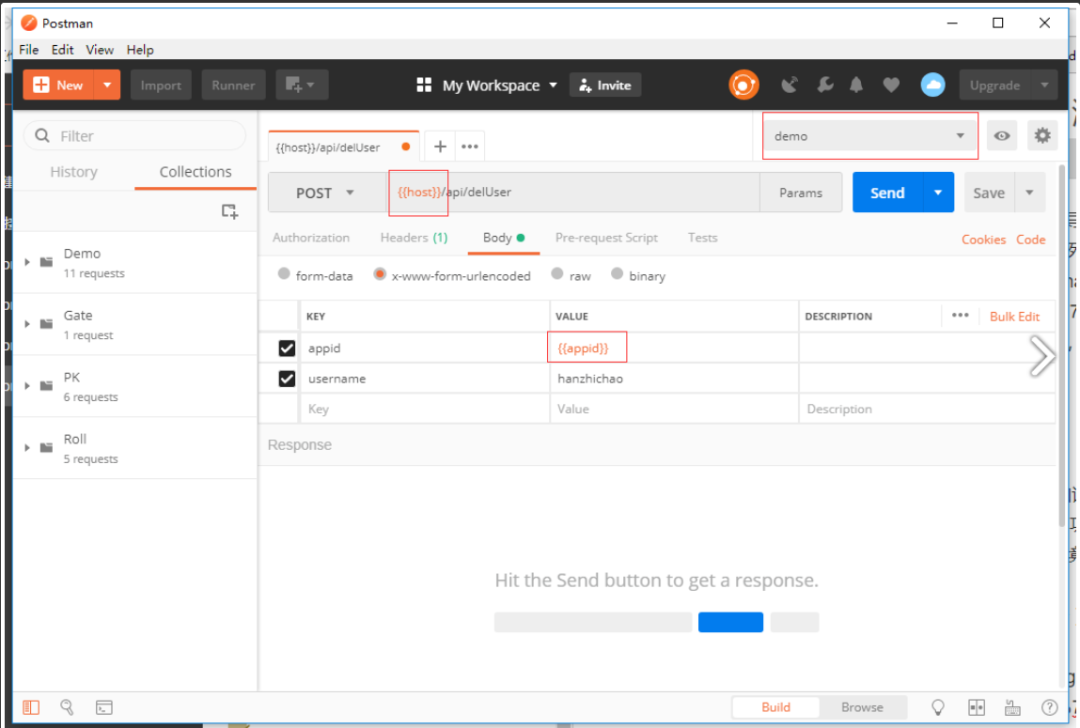Open the Upgrade dropdown arrow
This screenshot has width=1080, height=728.
(1044, 85)
